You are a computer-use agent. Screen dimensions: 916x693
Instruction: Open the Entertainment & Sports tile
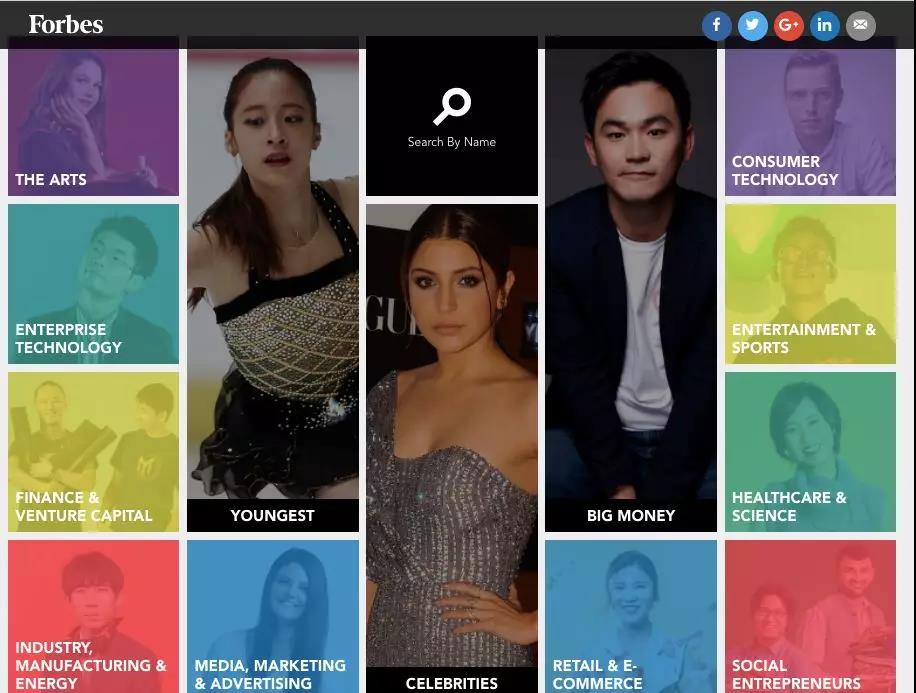click(810, 284)
